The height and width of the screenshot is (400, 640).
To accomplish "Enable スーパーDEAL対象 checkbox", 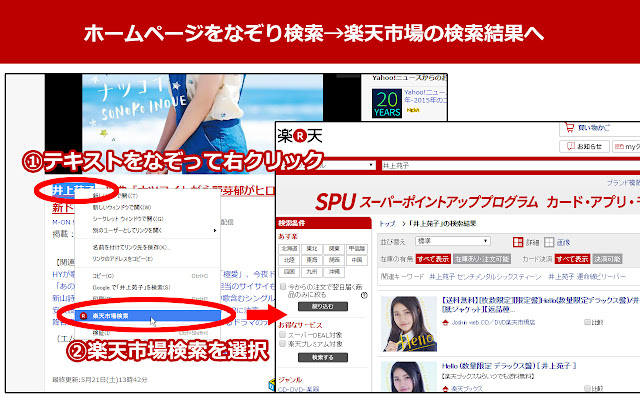I will pyautogui.click(x=282, y=335).
